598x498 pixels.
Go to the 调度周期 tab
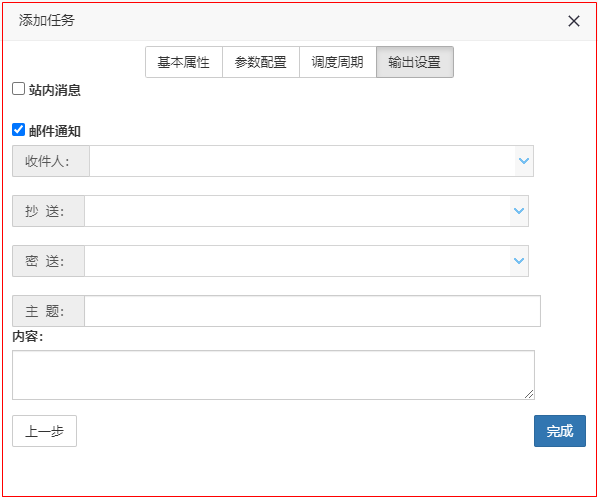(338, 62)
